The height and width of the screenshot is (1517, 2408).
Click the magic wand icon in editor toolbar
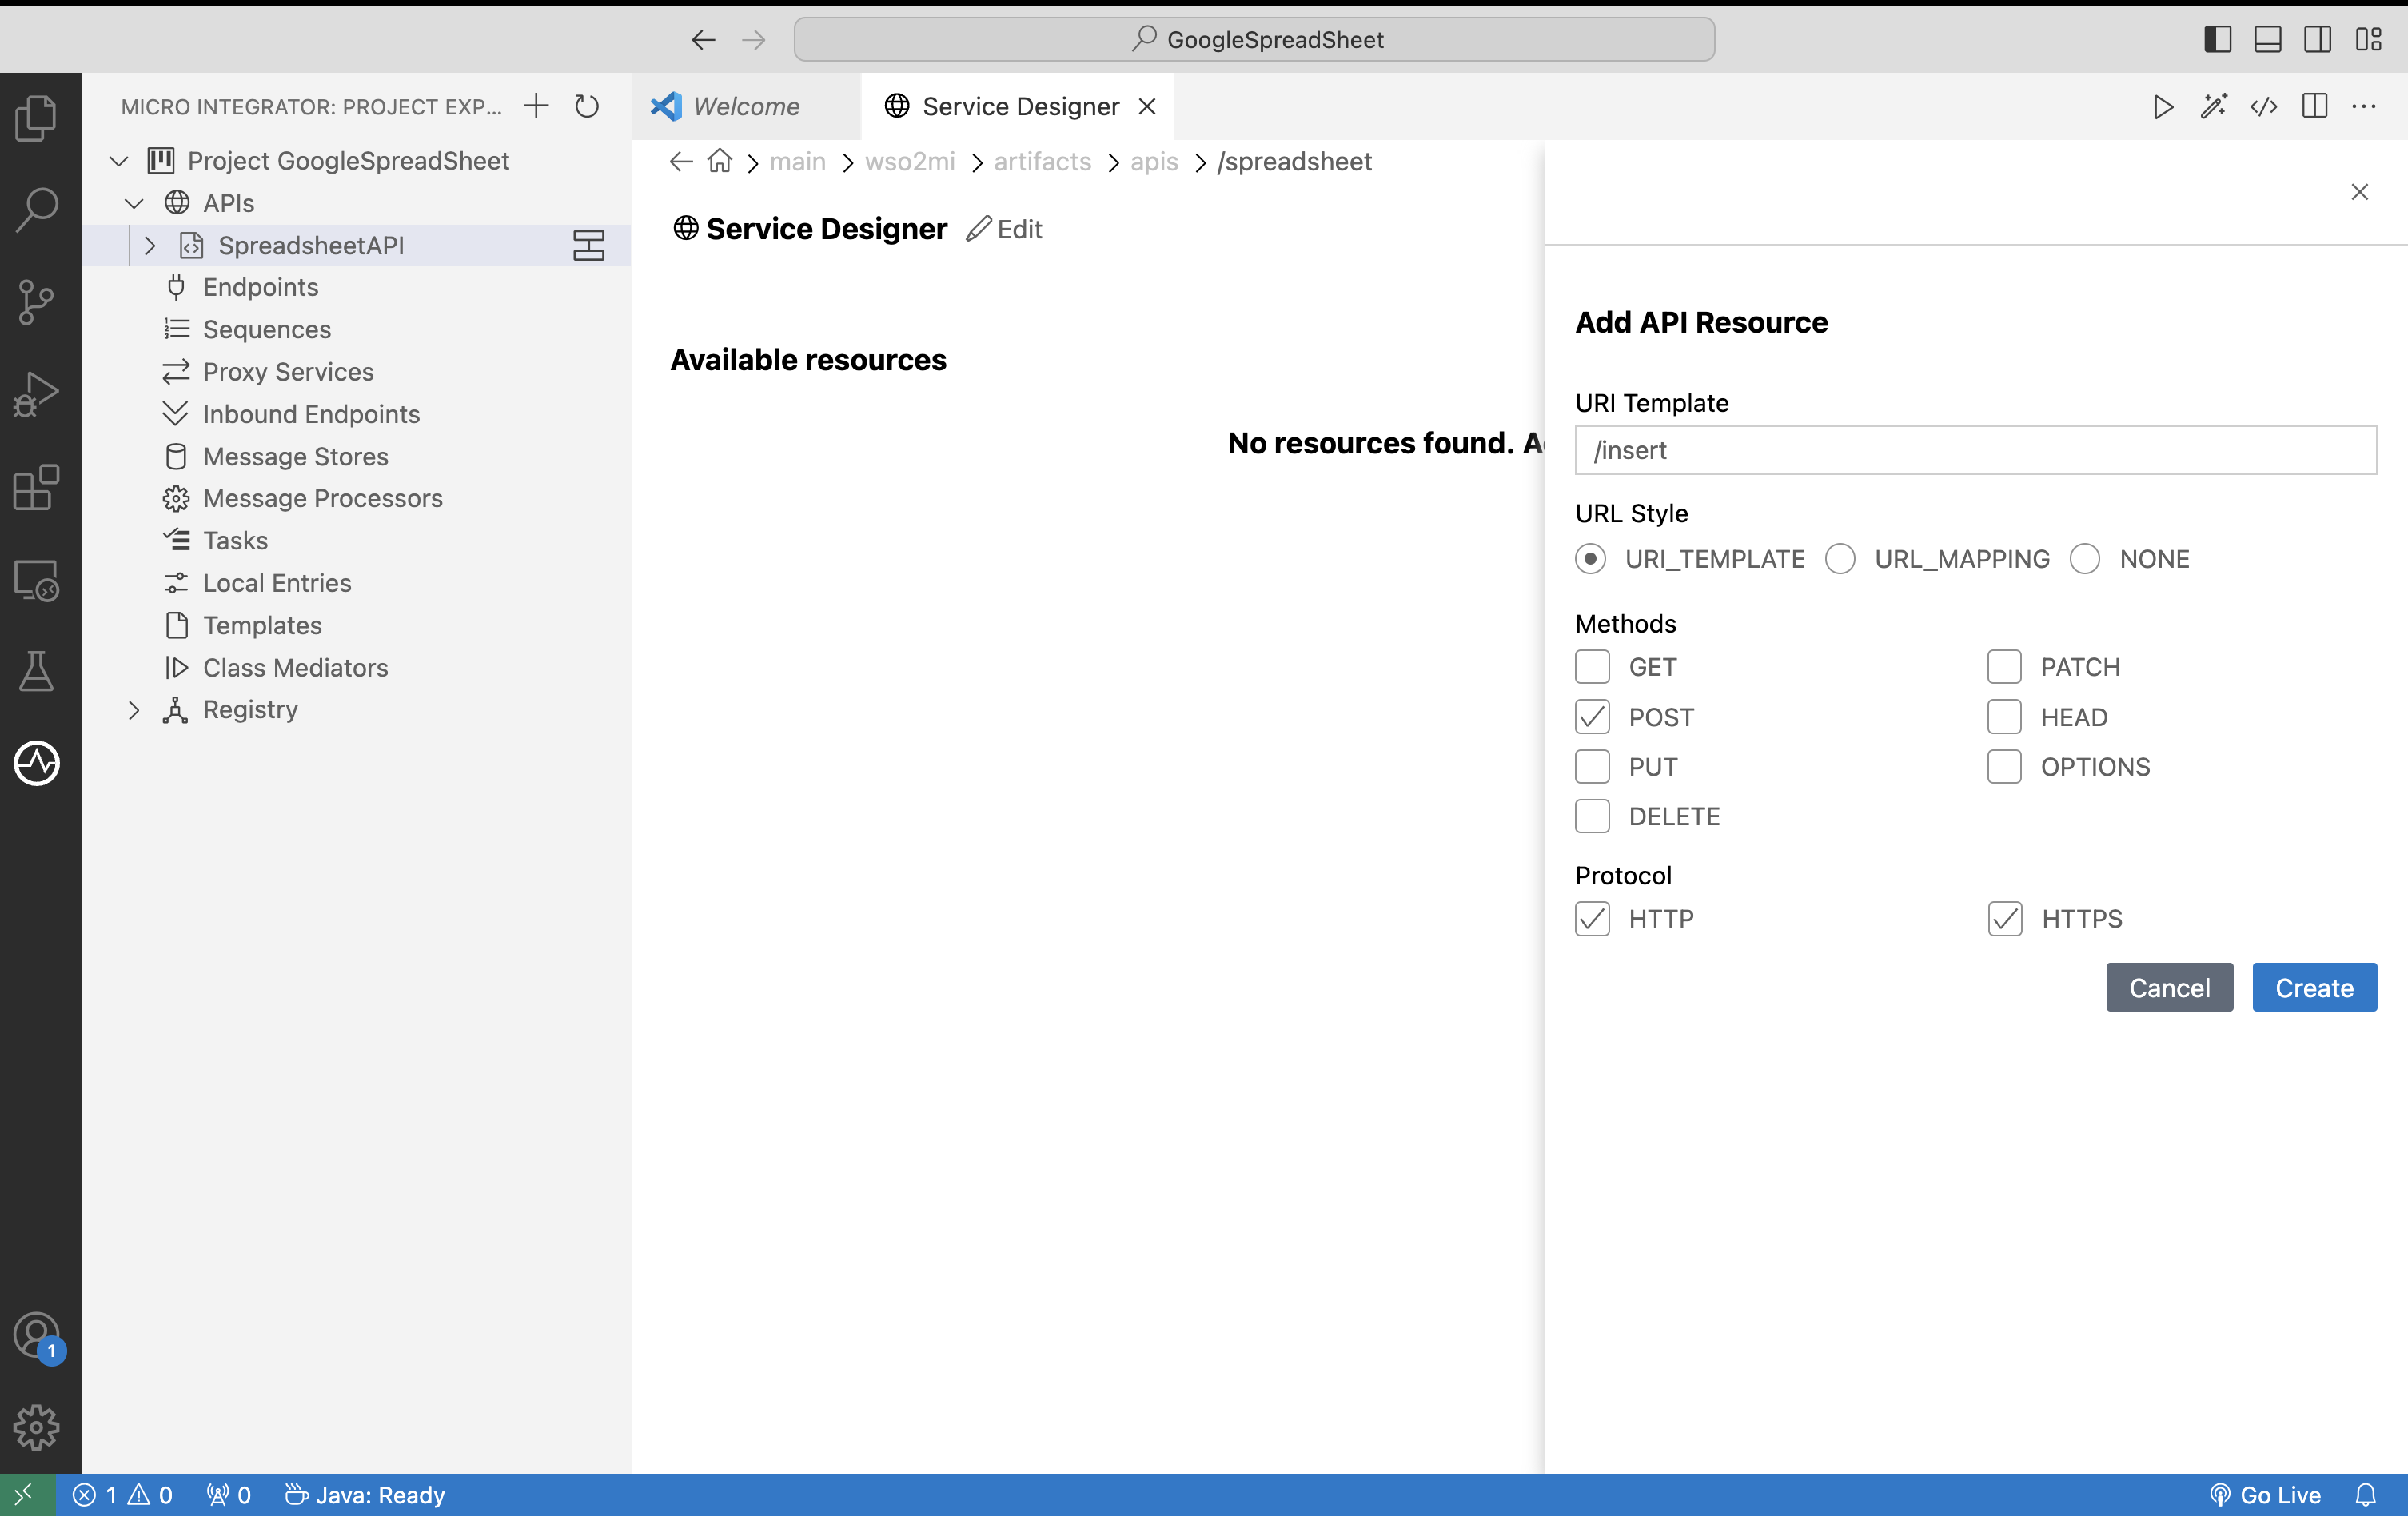coord(2214,106)
